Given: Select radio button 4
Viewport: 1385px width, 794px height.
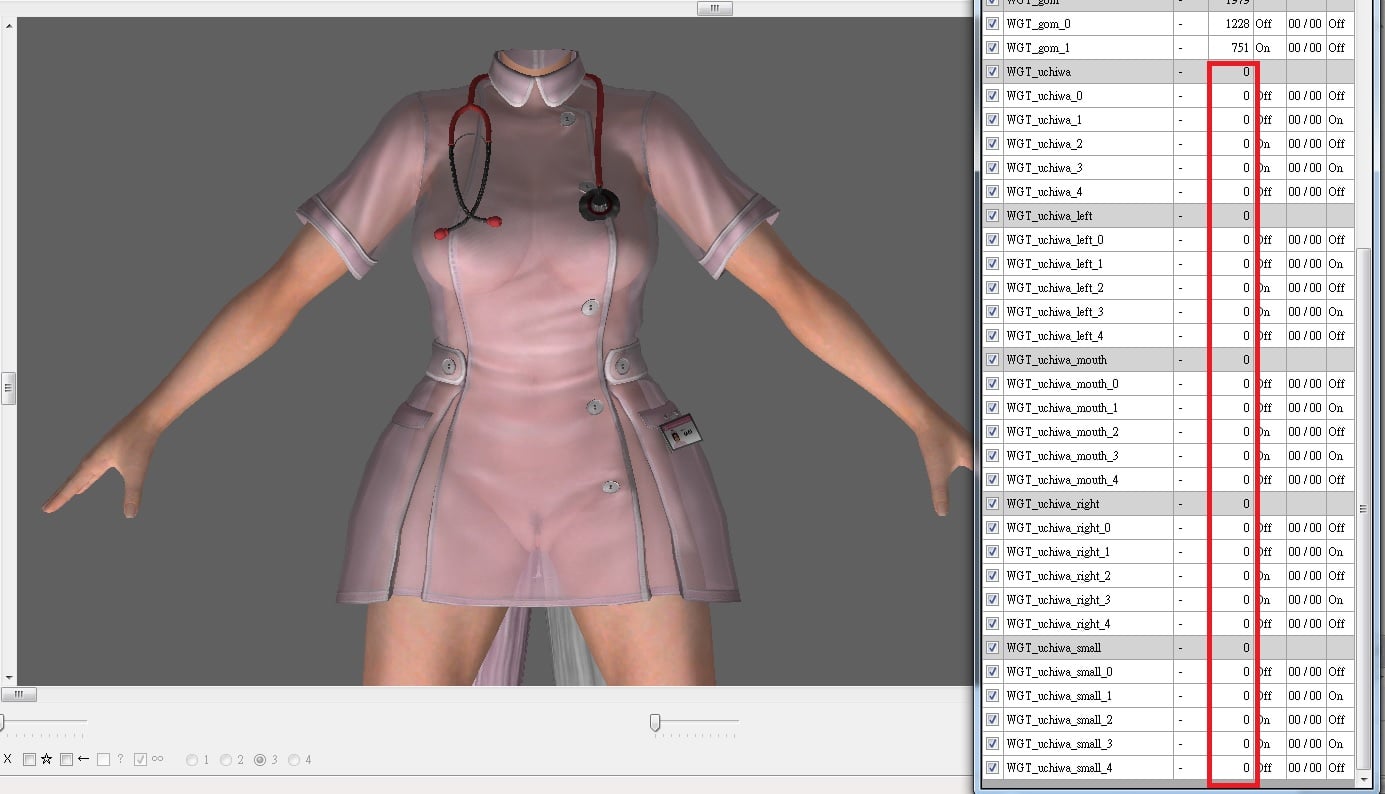Looking at the screenshot, I should coord(294,760).
